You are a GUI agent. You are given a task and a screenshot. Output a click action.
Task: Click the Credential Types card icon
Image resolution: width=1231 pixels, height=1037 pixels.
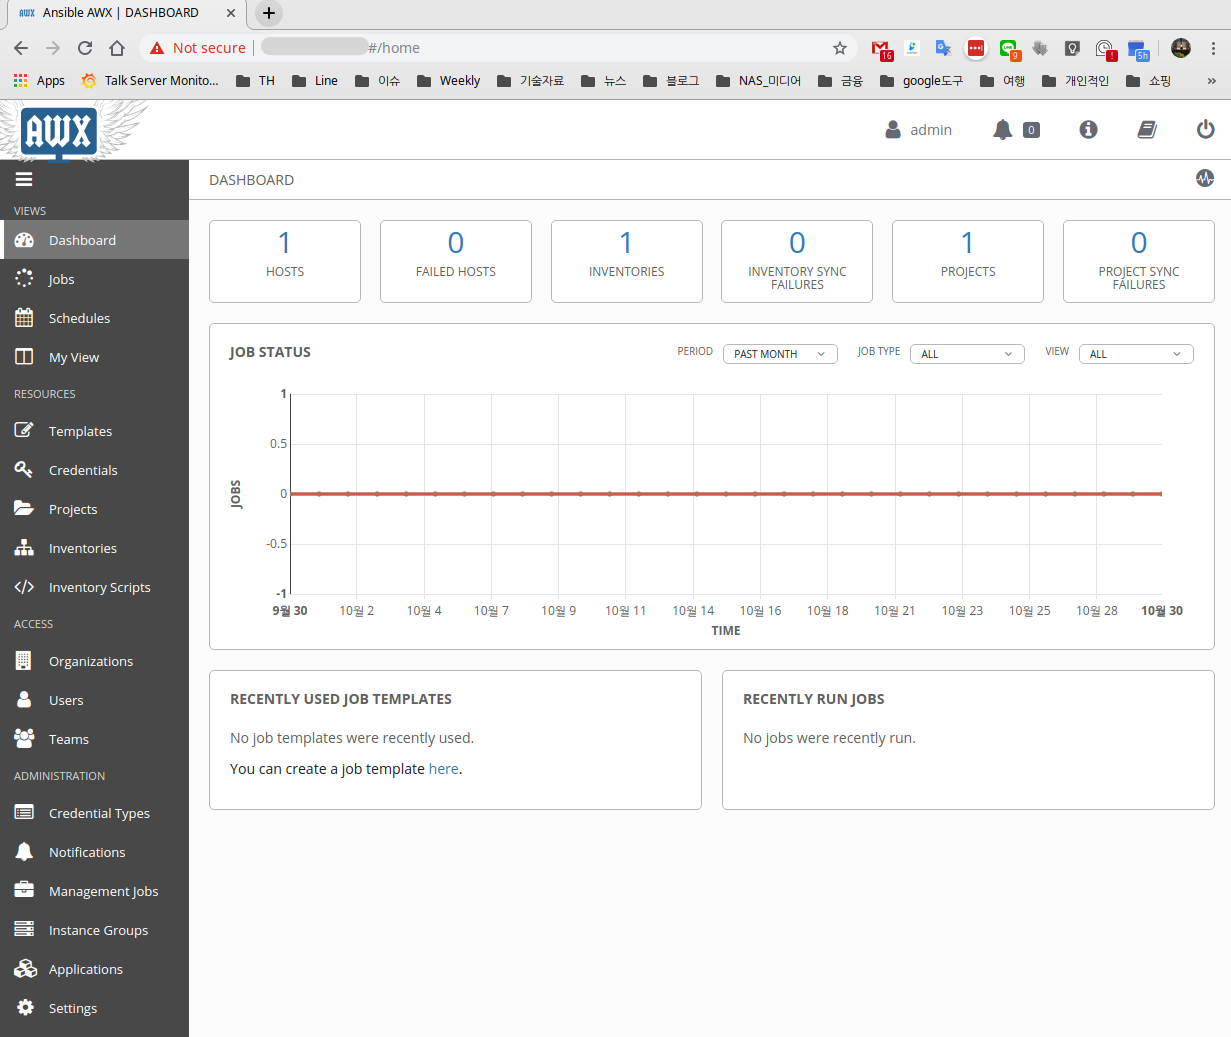point(24,813)
